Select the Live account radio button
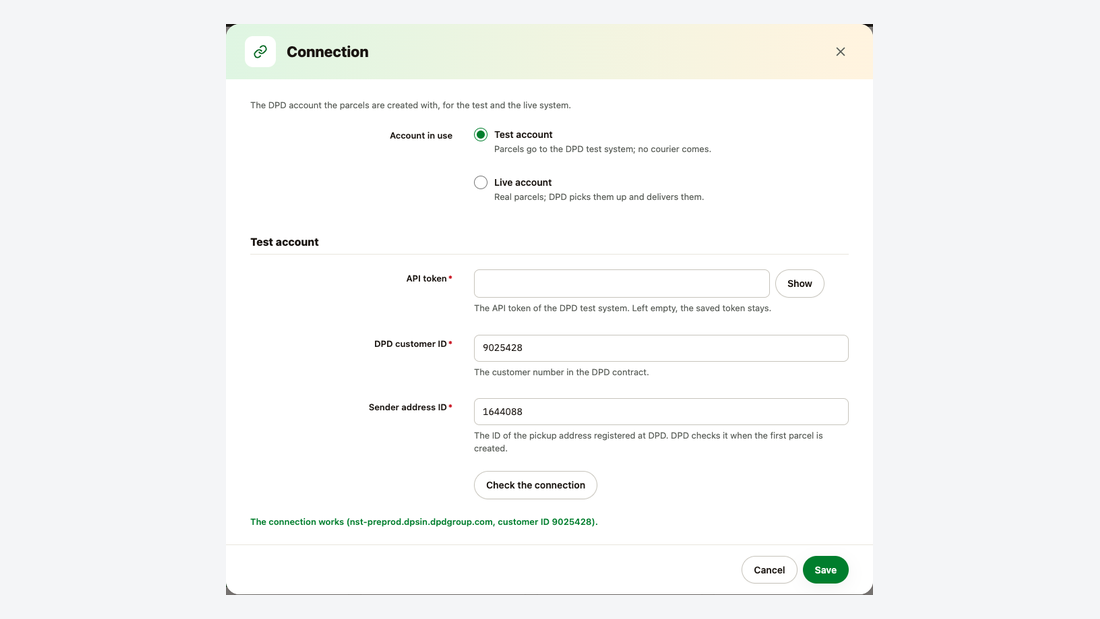This screenshot has width=1100, height=619. click(x=481, y=182)
